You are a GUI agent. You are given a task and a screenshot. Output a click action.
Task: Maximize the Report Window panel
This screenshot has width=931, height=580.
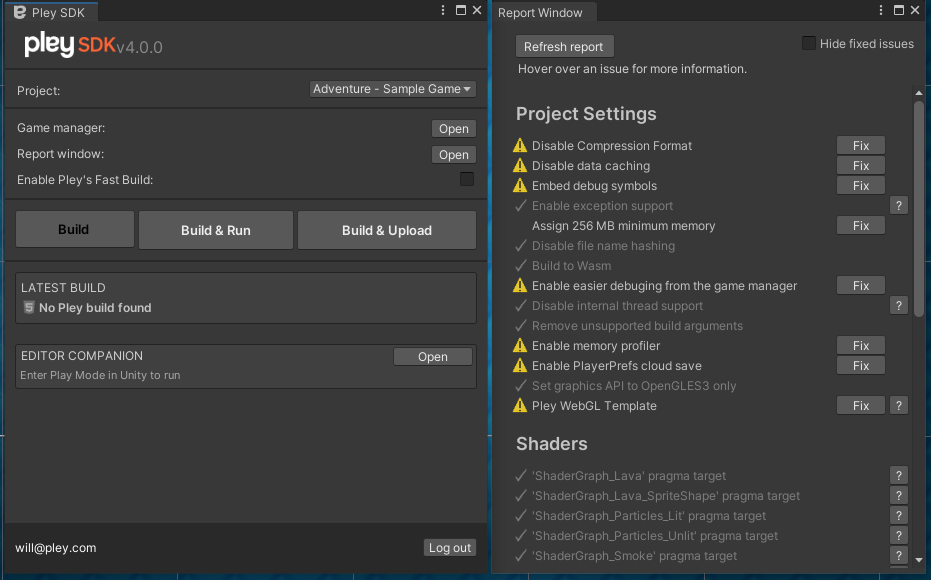pyautogui.click(x=899, y=10)
